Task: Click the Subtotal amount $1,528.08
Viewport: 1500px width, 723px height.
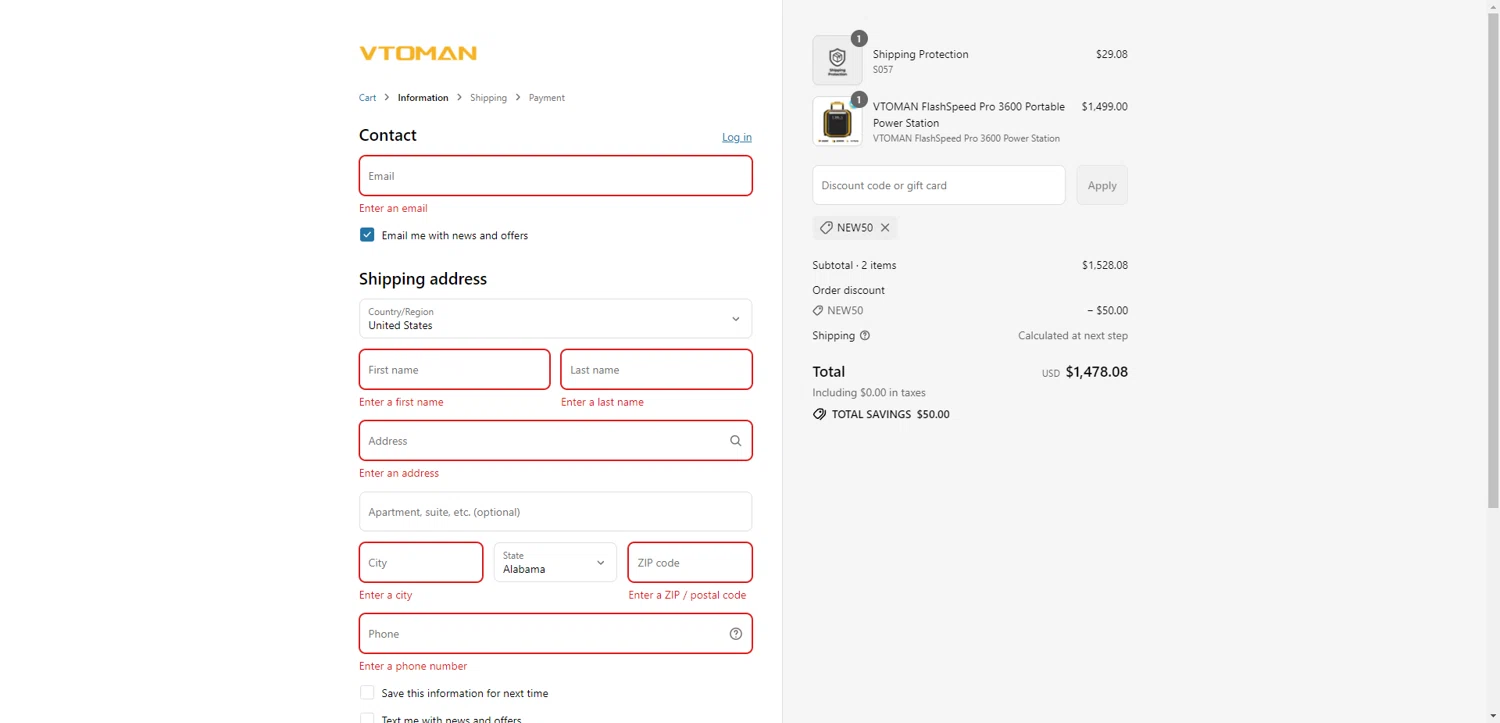Action: (x=1104, y=266)
